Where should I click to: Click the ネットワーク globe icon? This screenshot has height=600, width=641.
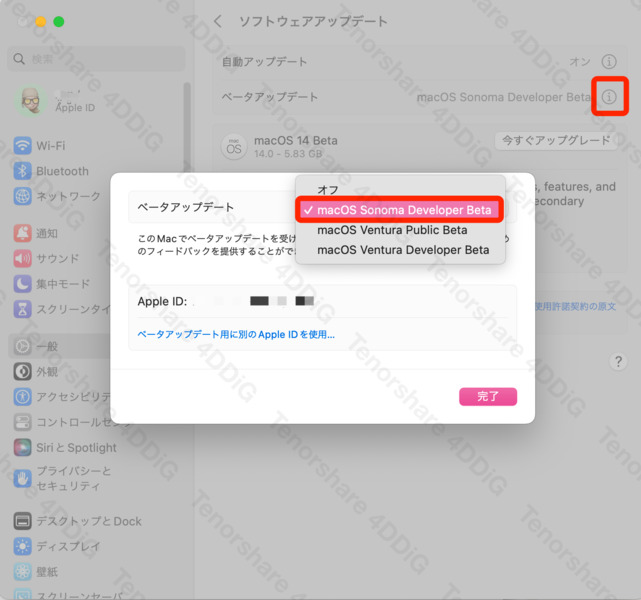(x=22, y=196)
